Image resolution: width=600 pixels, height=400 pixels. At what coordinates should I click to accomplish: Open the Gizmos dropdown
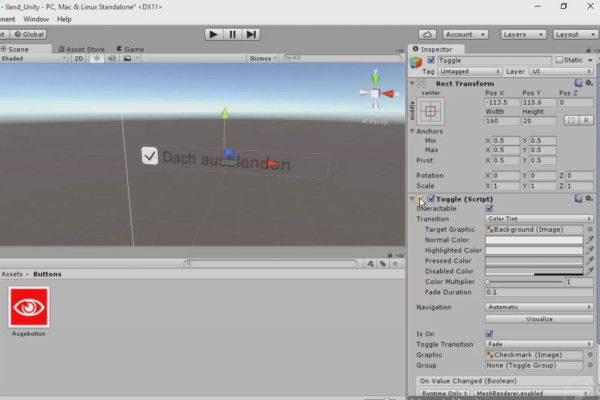pos(263,58)
